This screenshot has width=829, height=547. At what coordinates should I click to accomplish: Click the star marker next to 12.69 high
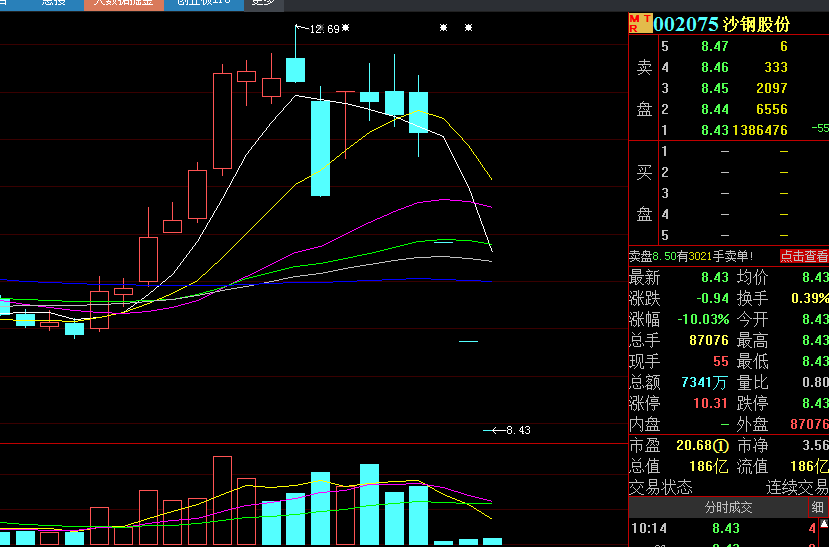[345, 27]
